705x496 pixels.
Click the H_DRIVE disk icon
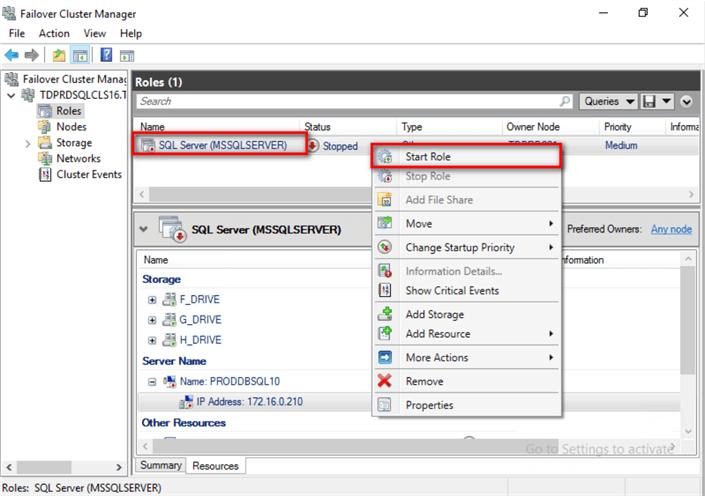170,340
